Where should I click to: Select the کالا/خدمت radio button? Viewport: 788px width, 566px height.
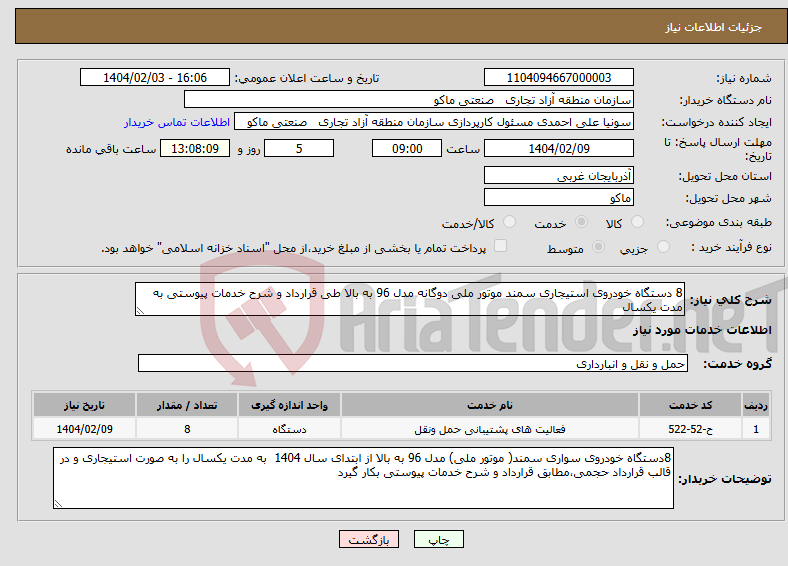point(509,222)
